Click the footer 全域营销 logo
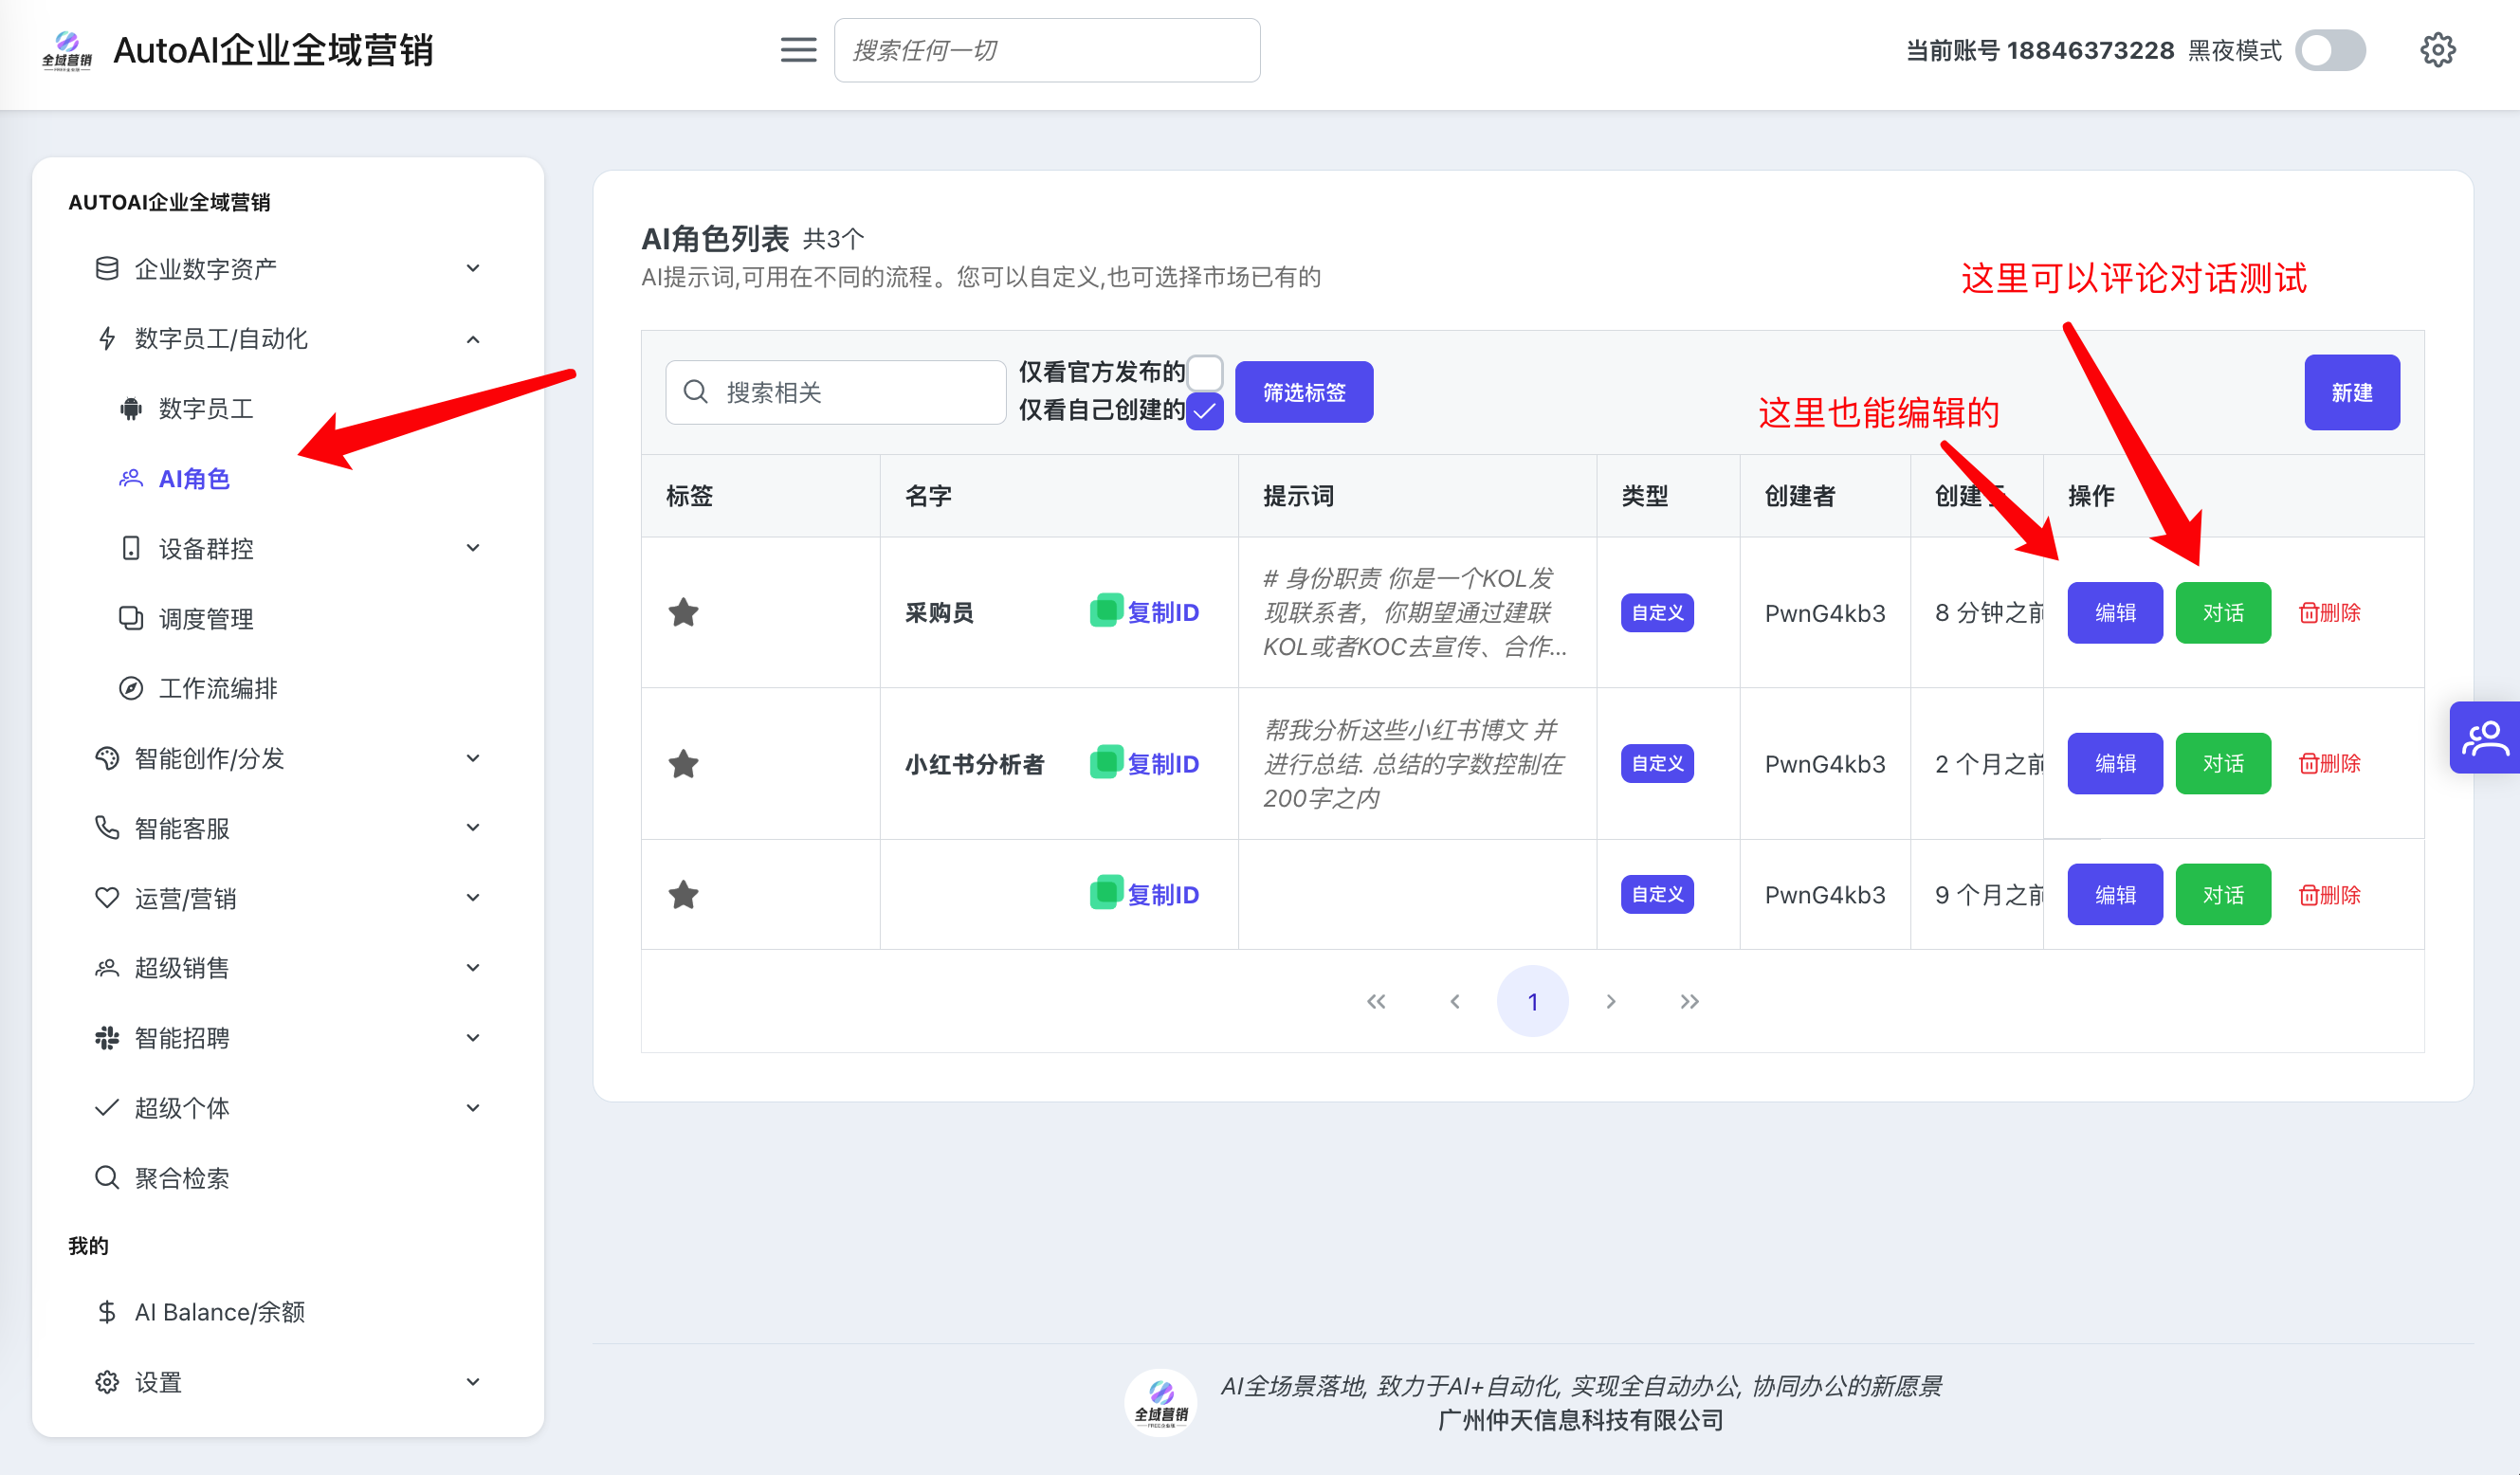Screen dimensions: 2520x1475 (1160, 1402)
